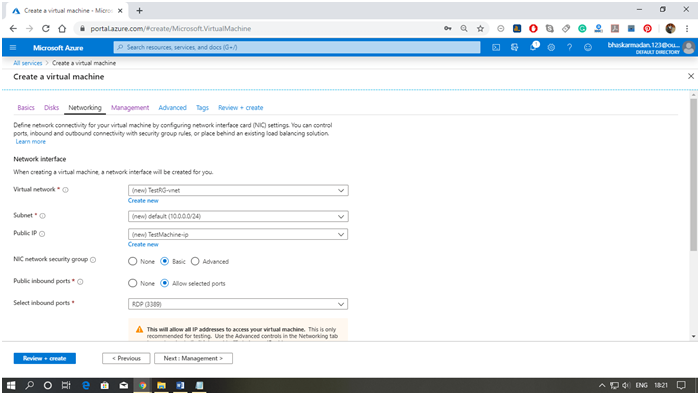Open the Action Center notifications icon
The height and width of the screenshot is (395, 700).
coord(681,385)
